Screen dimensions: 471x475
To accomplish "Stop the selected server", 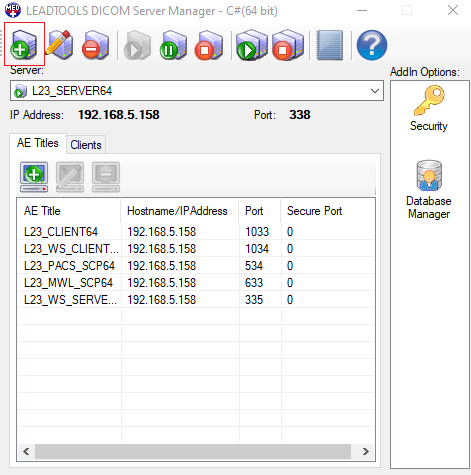I will pos(209,45).
